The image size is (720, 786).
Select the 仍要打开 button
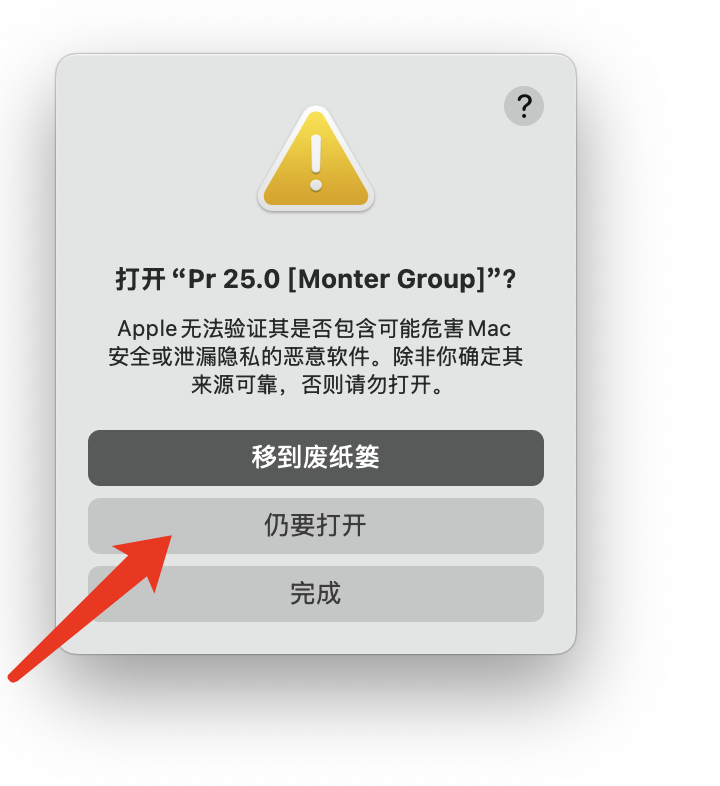[316, 525]
